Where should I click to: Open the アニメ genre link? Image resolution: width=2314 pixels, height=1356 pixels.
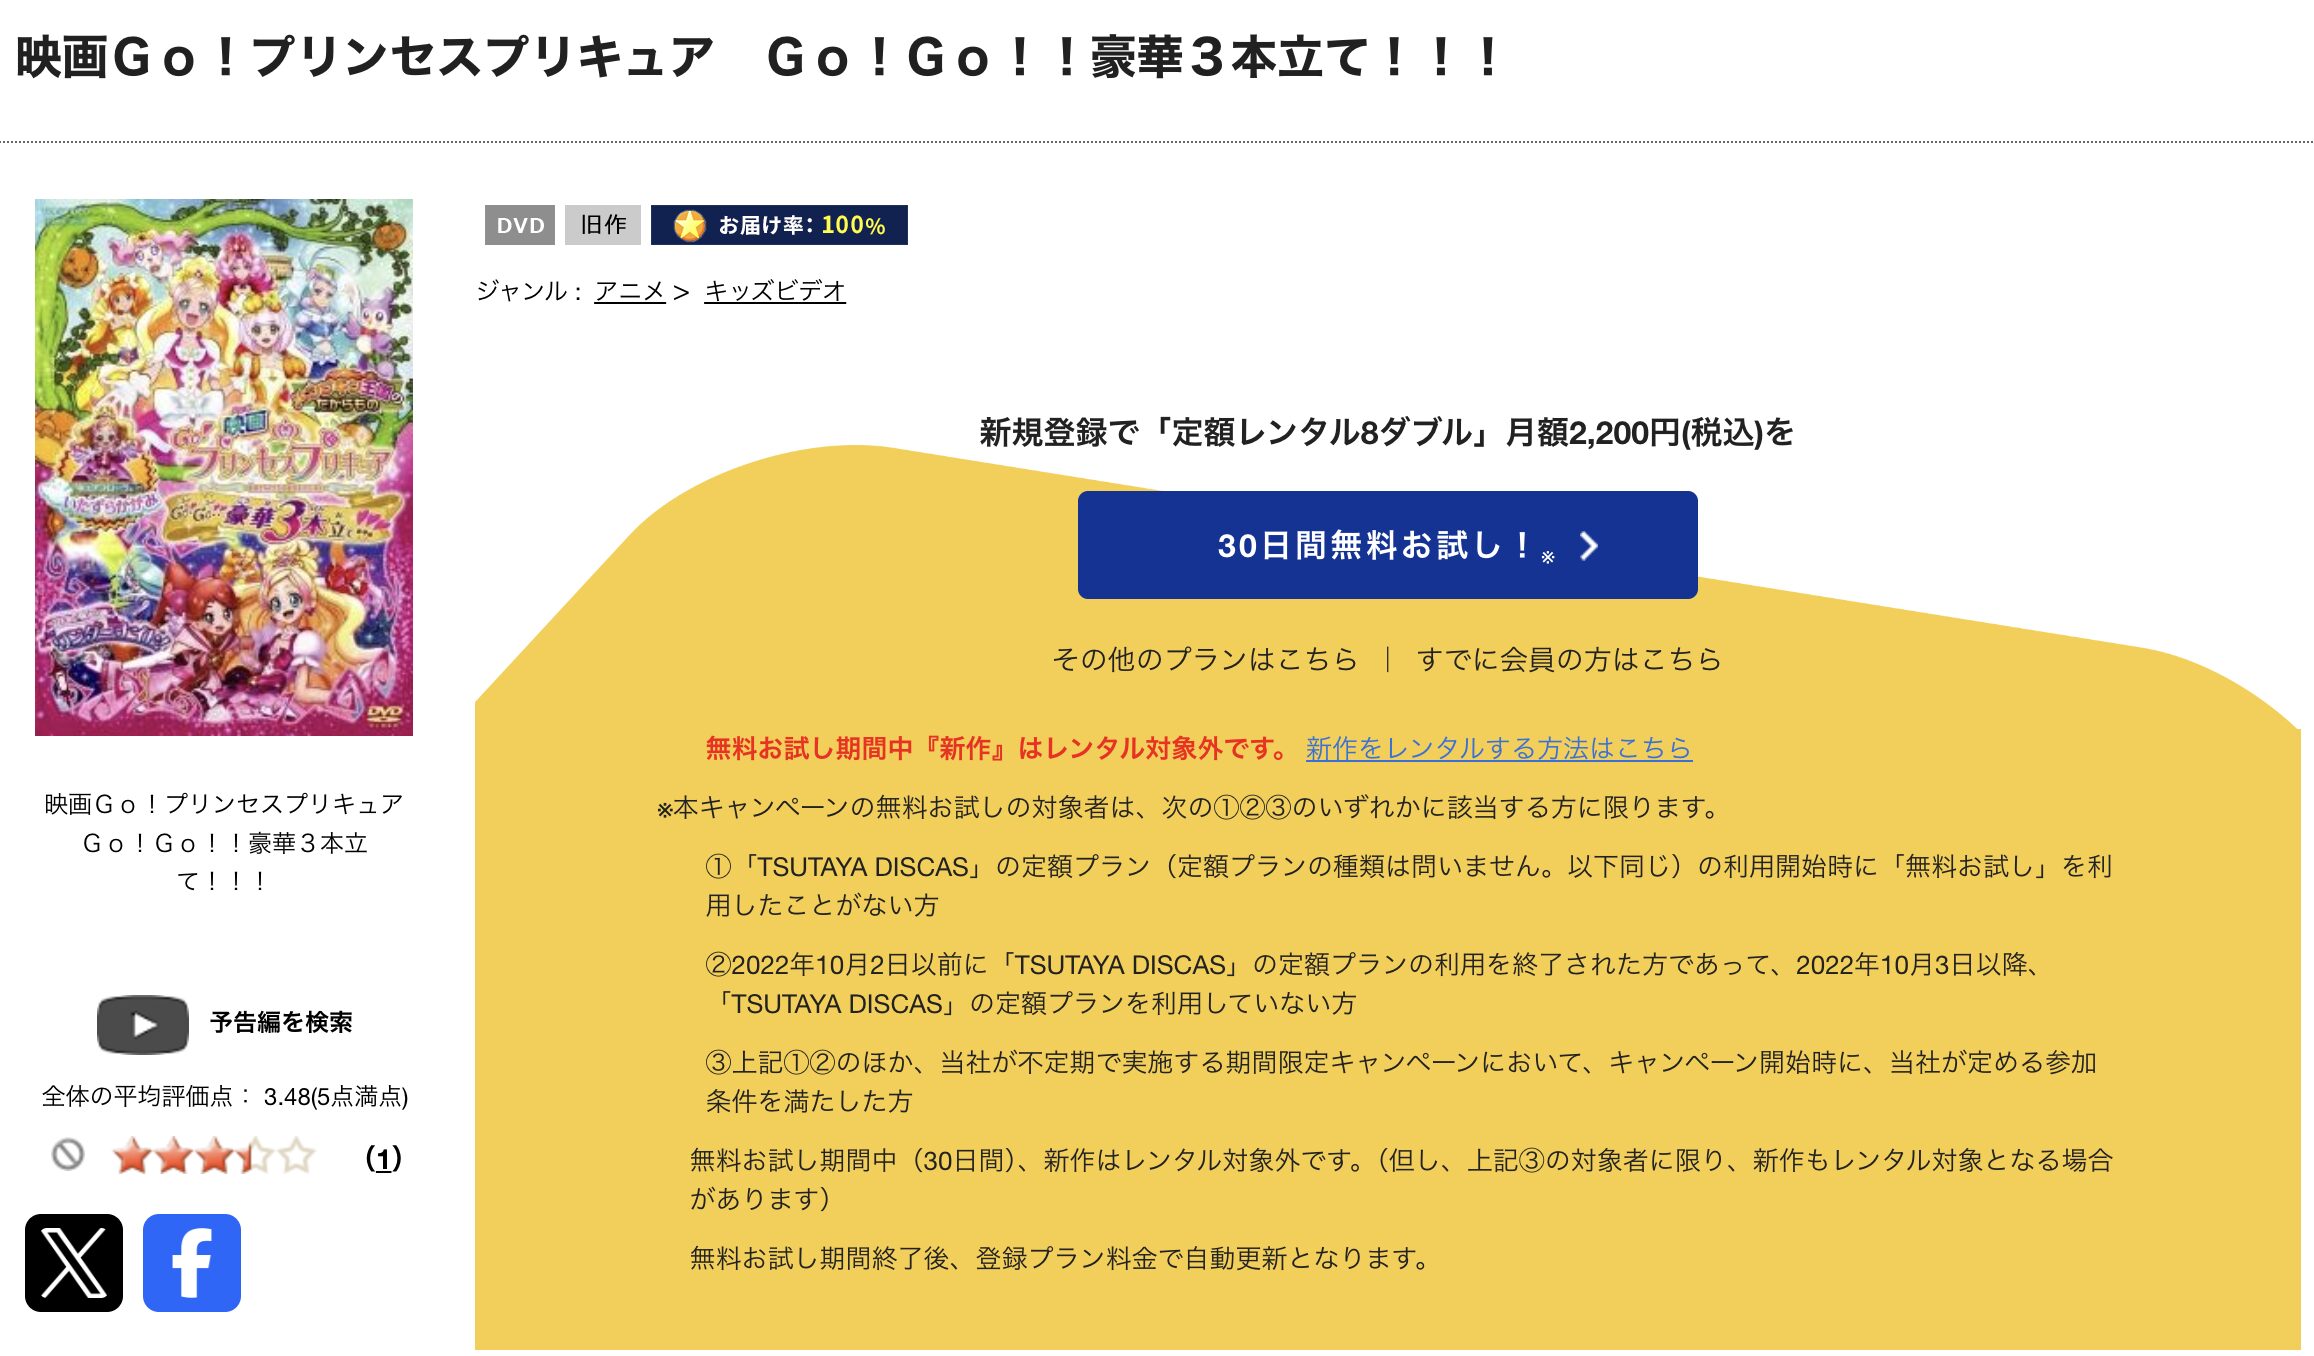(630, 291)
